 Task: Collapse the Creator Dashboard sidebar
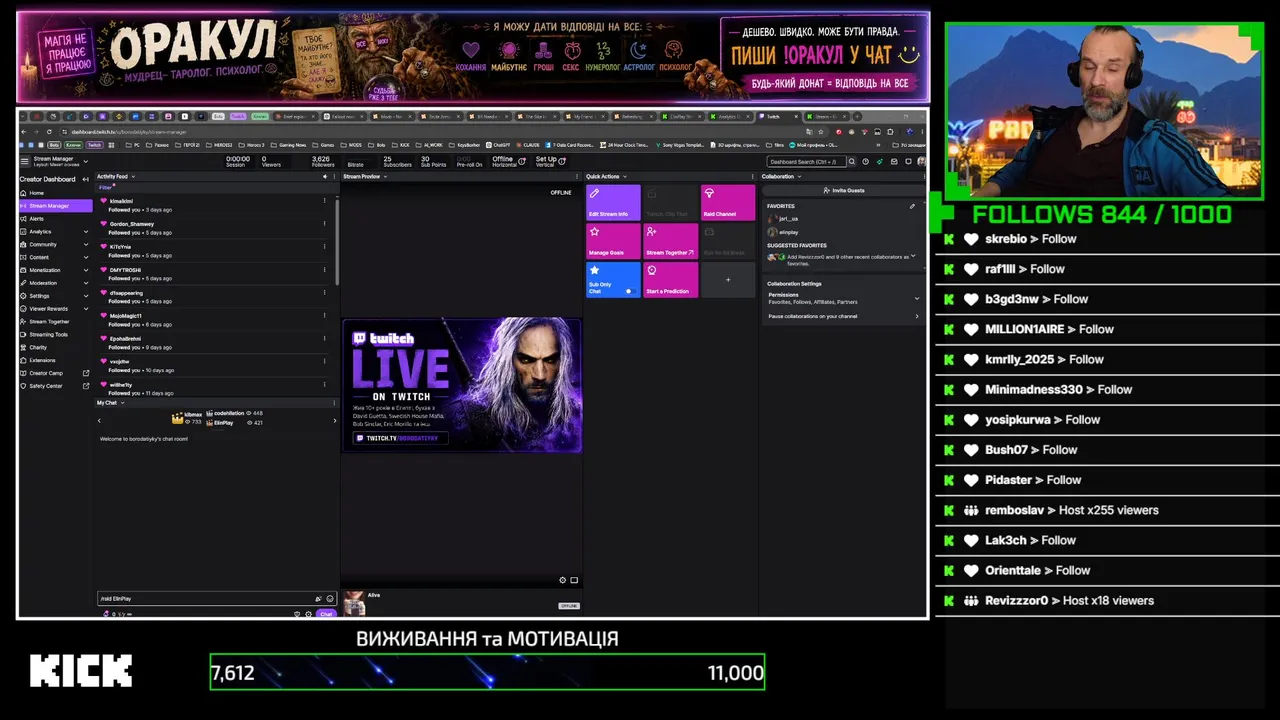85,179
